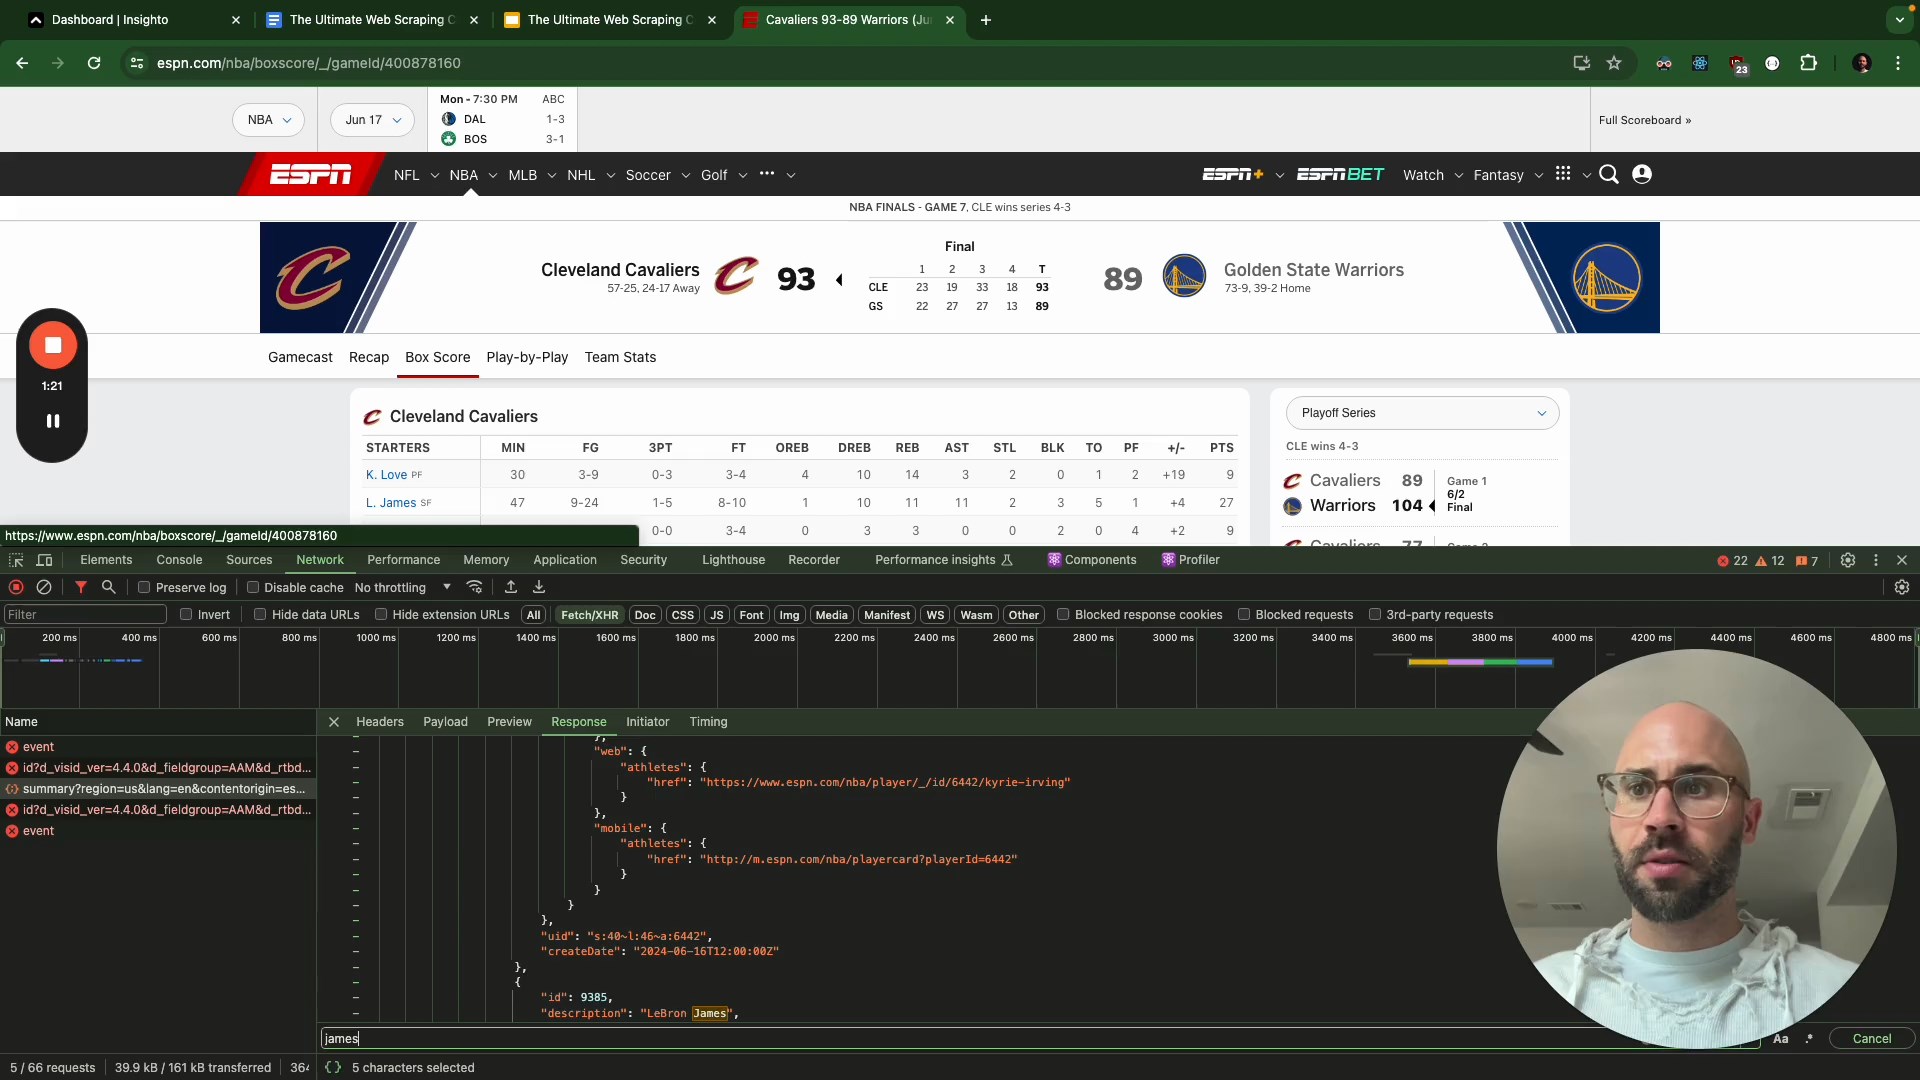
Task: Enable Preserve log checkbox
Action: (x=144, y=588)
